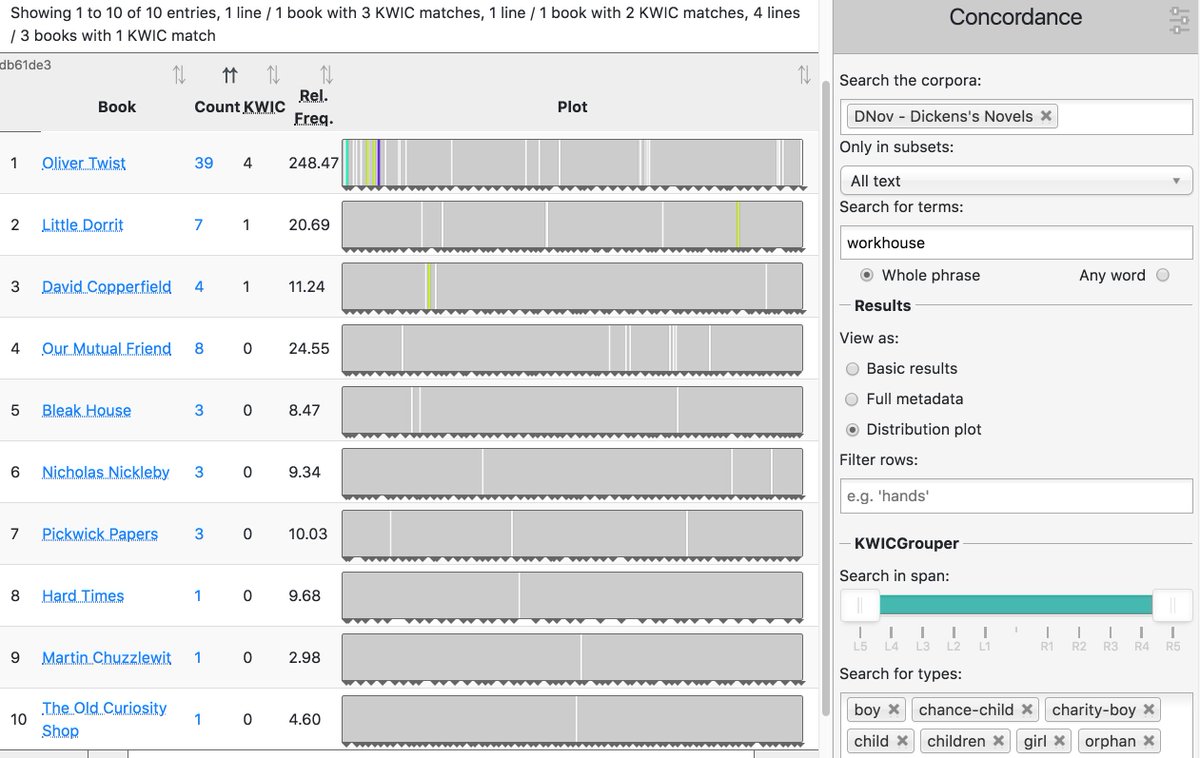This screenshot has height=758, width=1200.
Task: Click the count 39 for Oliver Twist
Action: (x=204, y=163)
